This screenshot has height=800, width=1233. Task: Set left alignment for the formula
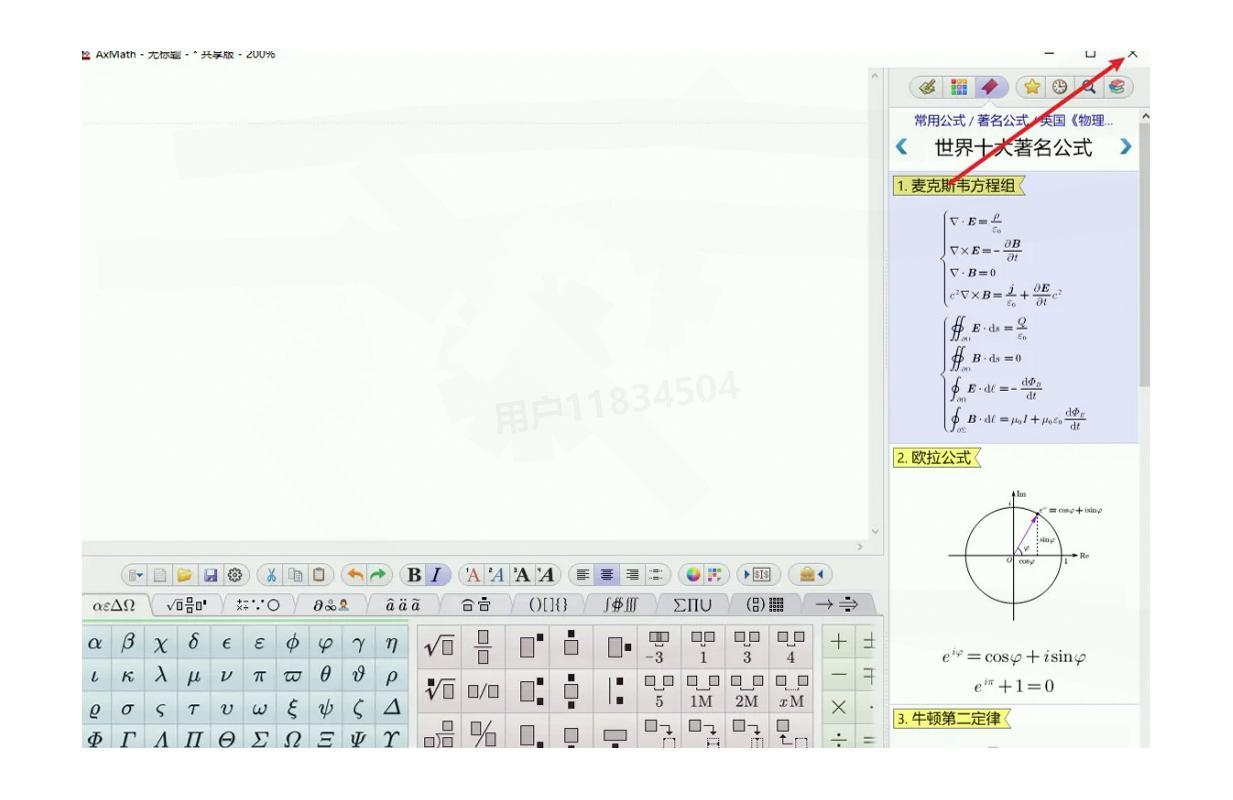581,575
